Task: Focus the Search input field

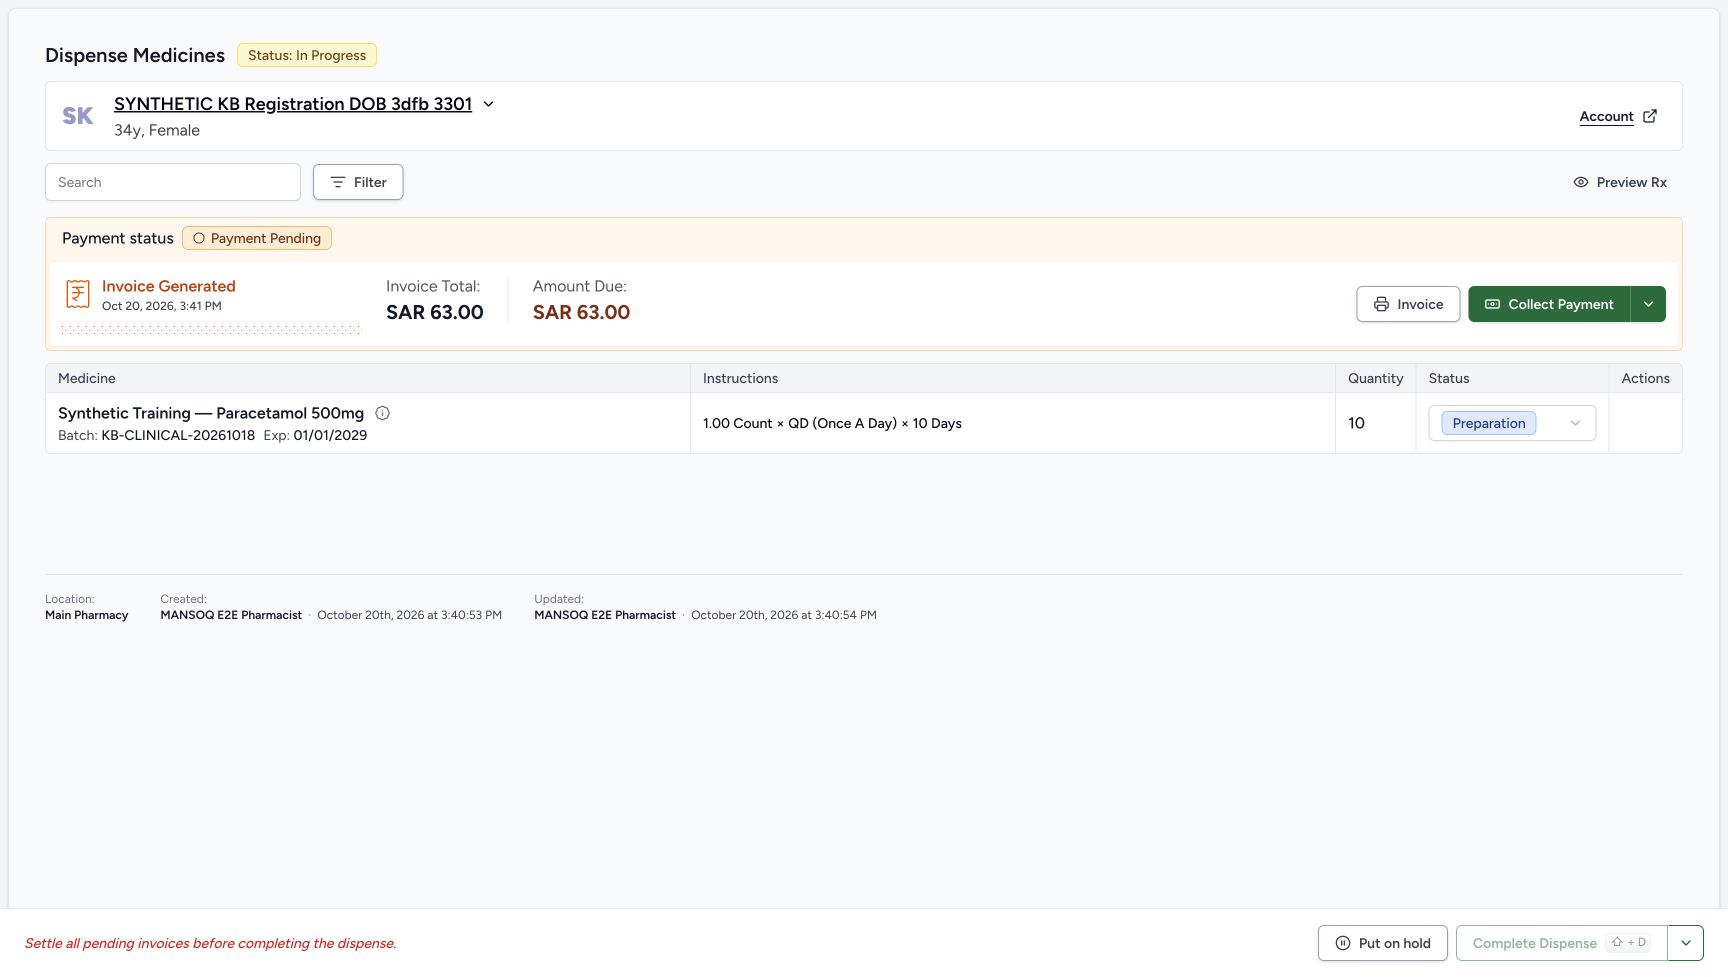Action: pos(173,182)
